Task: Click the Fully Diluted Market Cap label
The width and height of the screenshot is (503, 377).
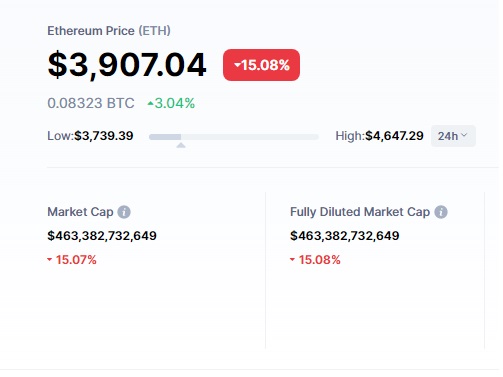Action: [x=360, y=212]
